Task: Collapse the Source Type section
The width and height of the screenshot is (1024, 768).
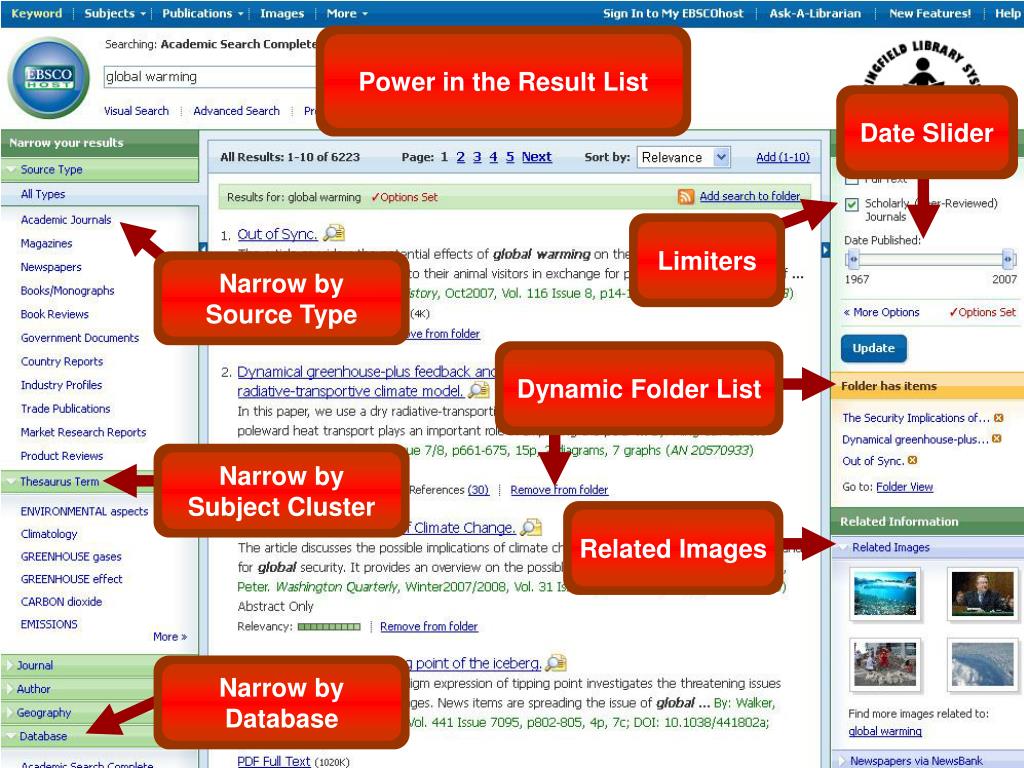Action: point(11,170)
